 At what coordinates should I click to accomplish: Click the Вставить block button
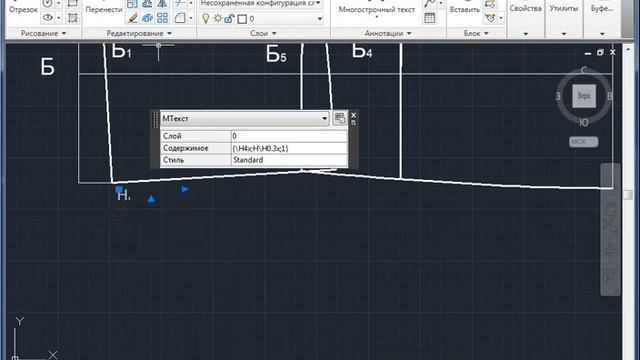pos(464,9)
